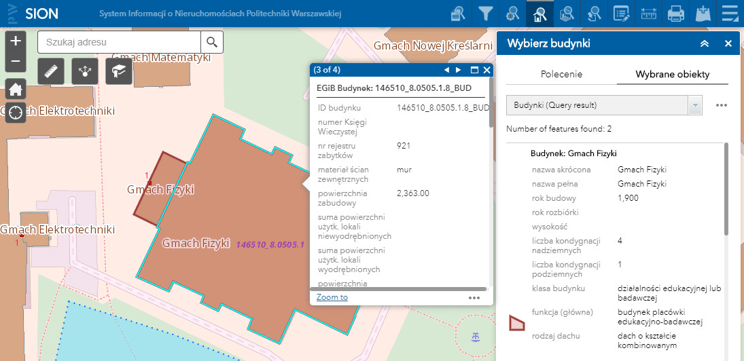Switch to the Wybrane obiekty tab
The width and height of the screenshot is (744, 361).
[672, 74]
